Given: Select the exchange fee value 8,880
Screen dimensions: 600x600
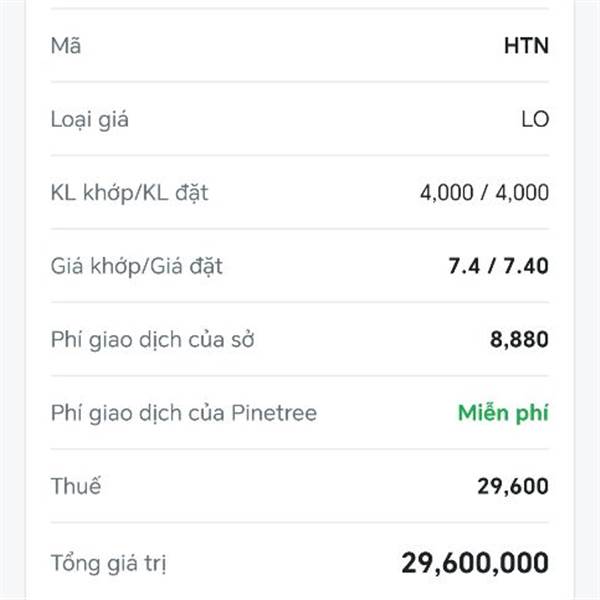Looking at the screenshot, I should pyautogui.click(x=519, y=340).
